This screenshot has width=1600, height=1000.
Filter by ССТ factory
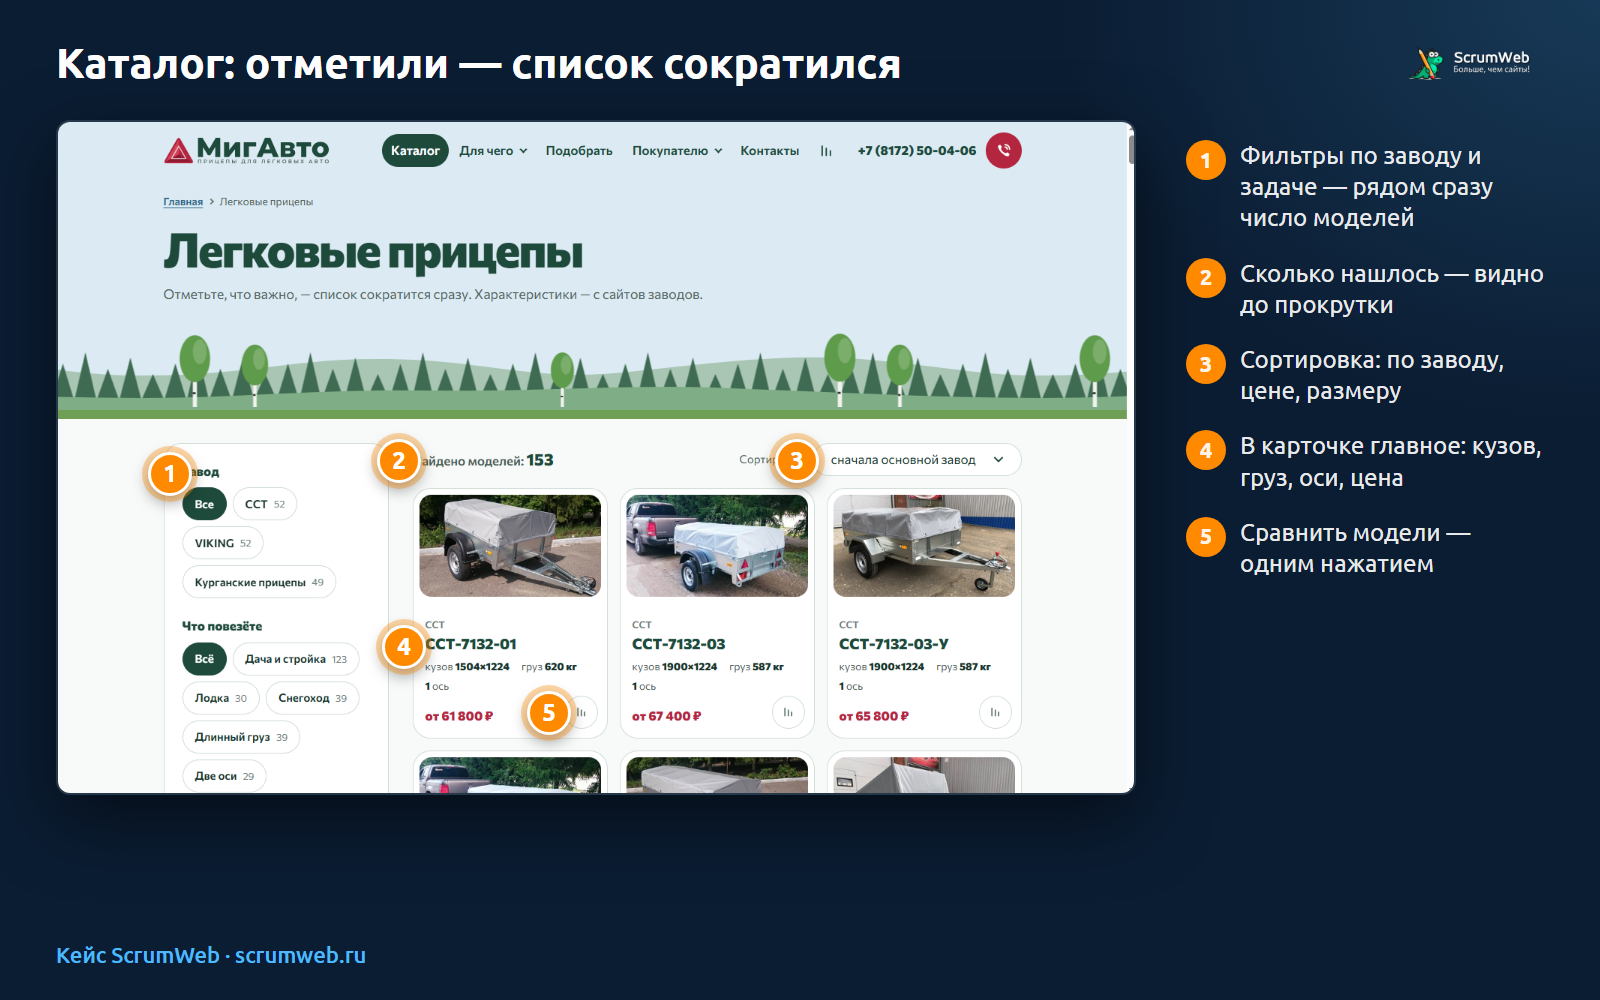tap(265, 504)
